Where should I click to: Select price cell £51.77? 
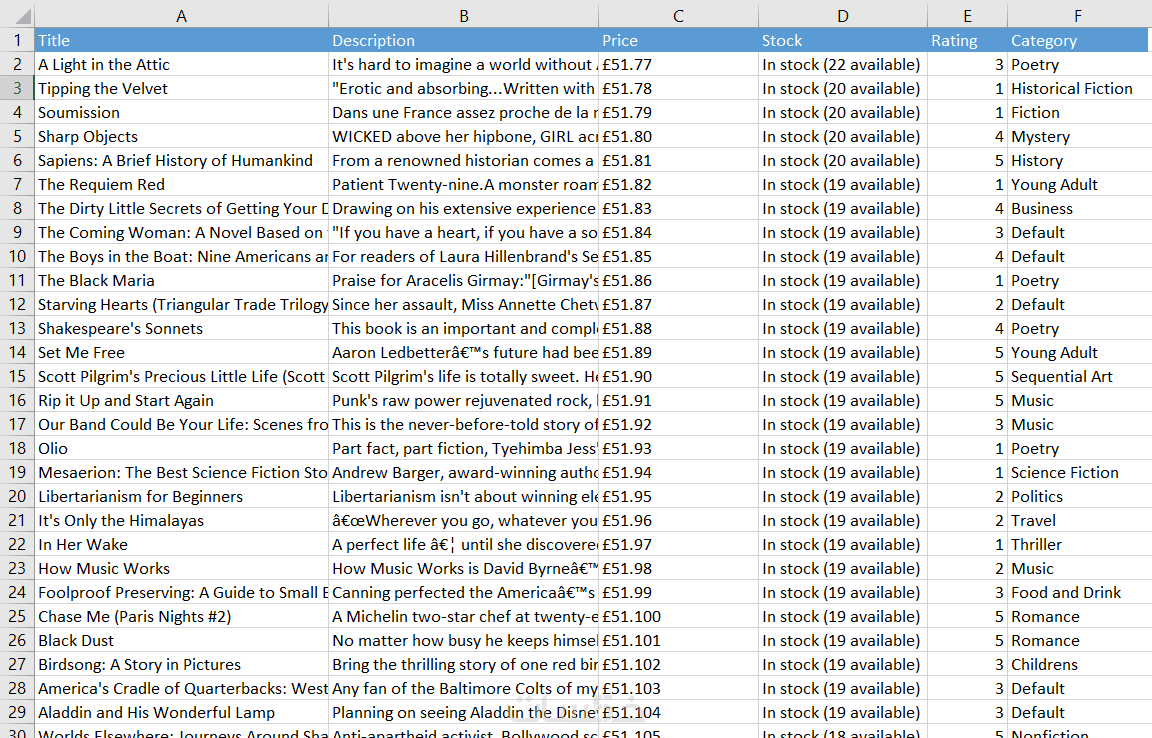pos(678,65)
